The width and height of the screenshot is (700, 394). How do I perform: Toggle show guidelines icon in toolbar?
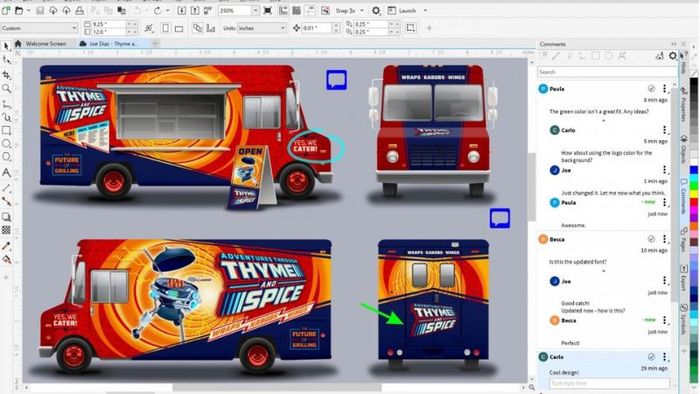click(x=310, y=10)
